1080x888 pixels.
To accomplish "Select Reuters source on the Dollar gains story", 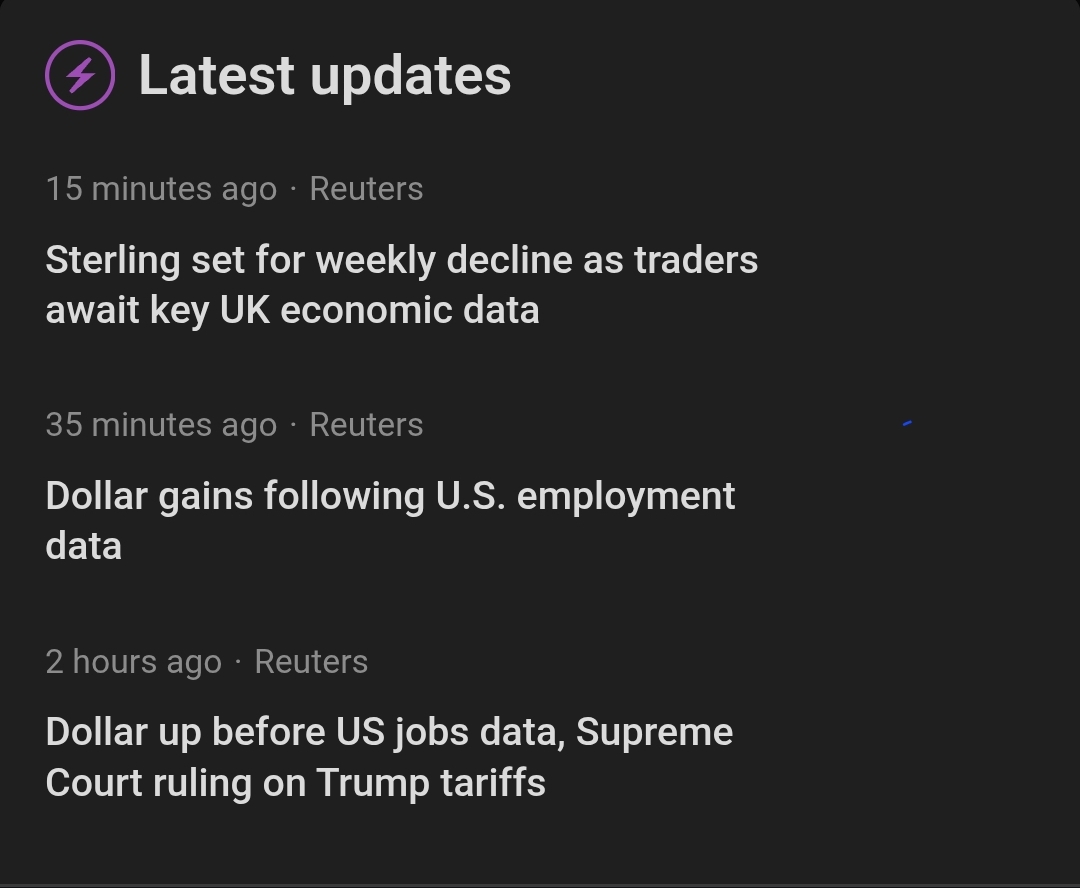I will point(366,425).
